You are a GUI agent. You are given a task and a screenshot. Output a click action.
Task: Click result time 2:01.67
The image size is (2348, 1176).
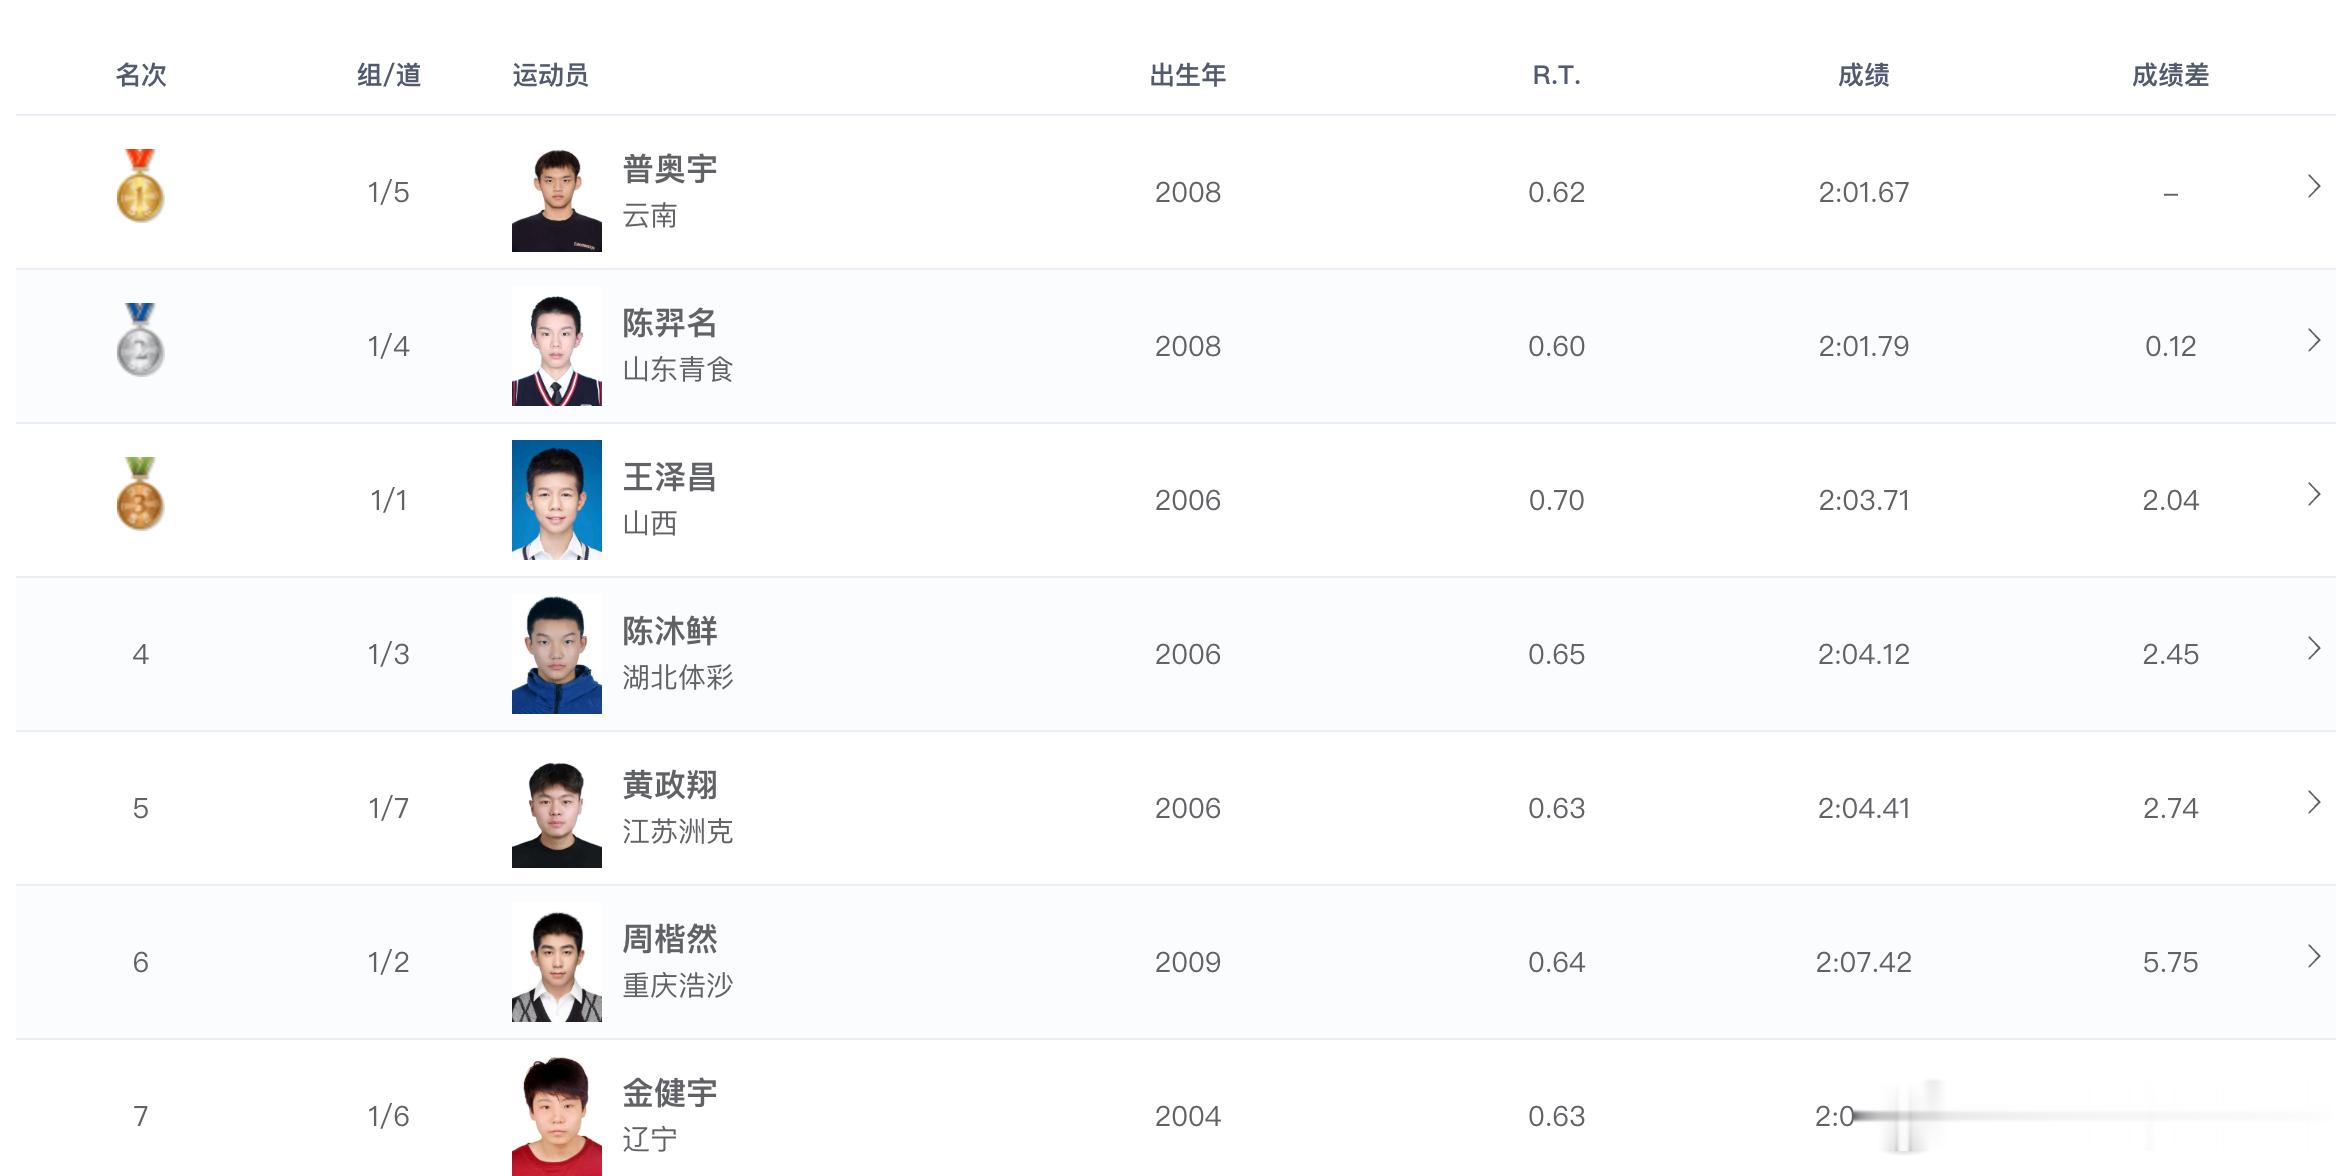[x=1864, y=192]
